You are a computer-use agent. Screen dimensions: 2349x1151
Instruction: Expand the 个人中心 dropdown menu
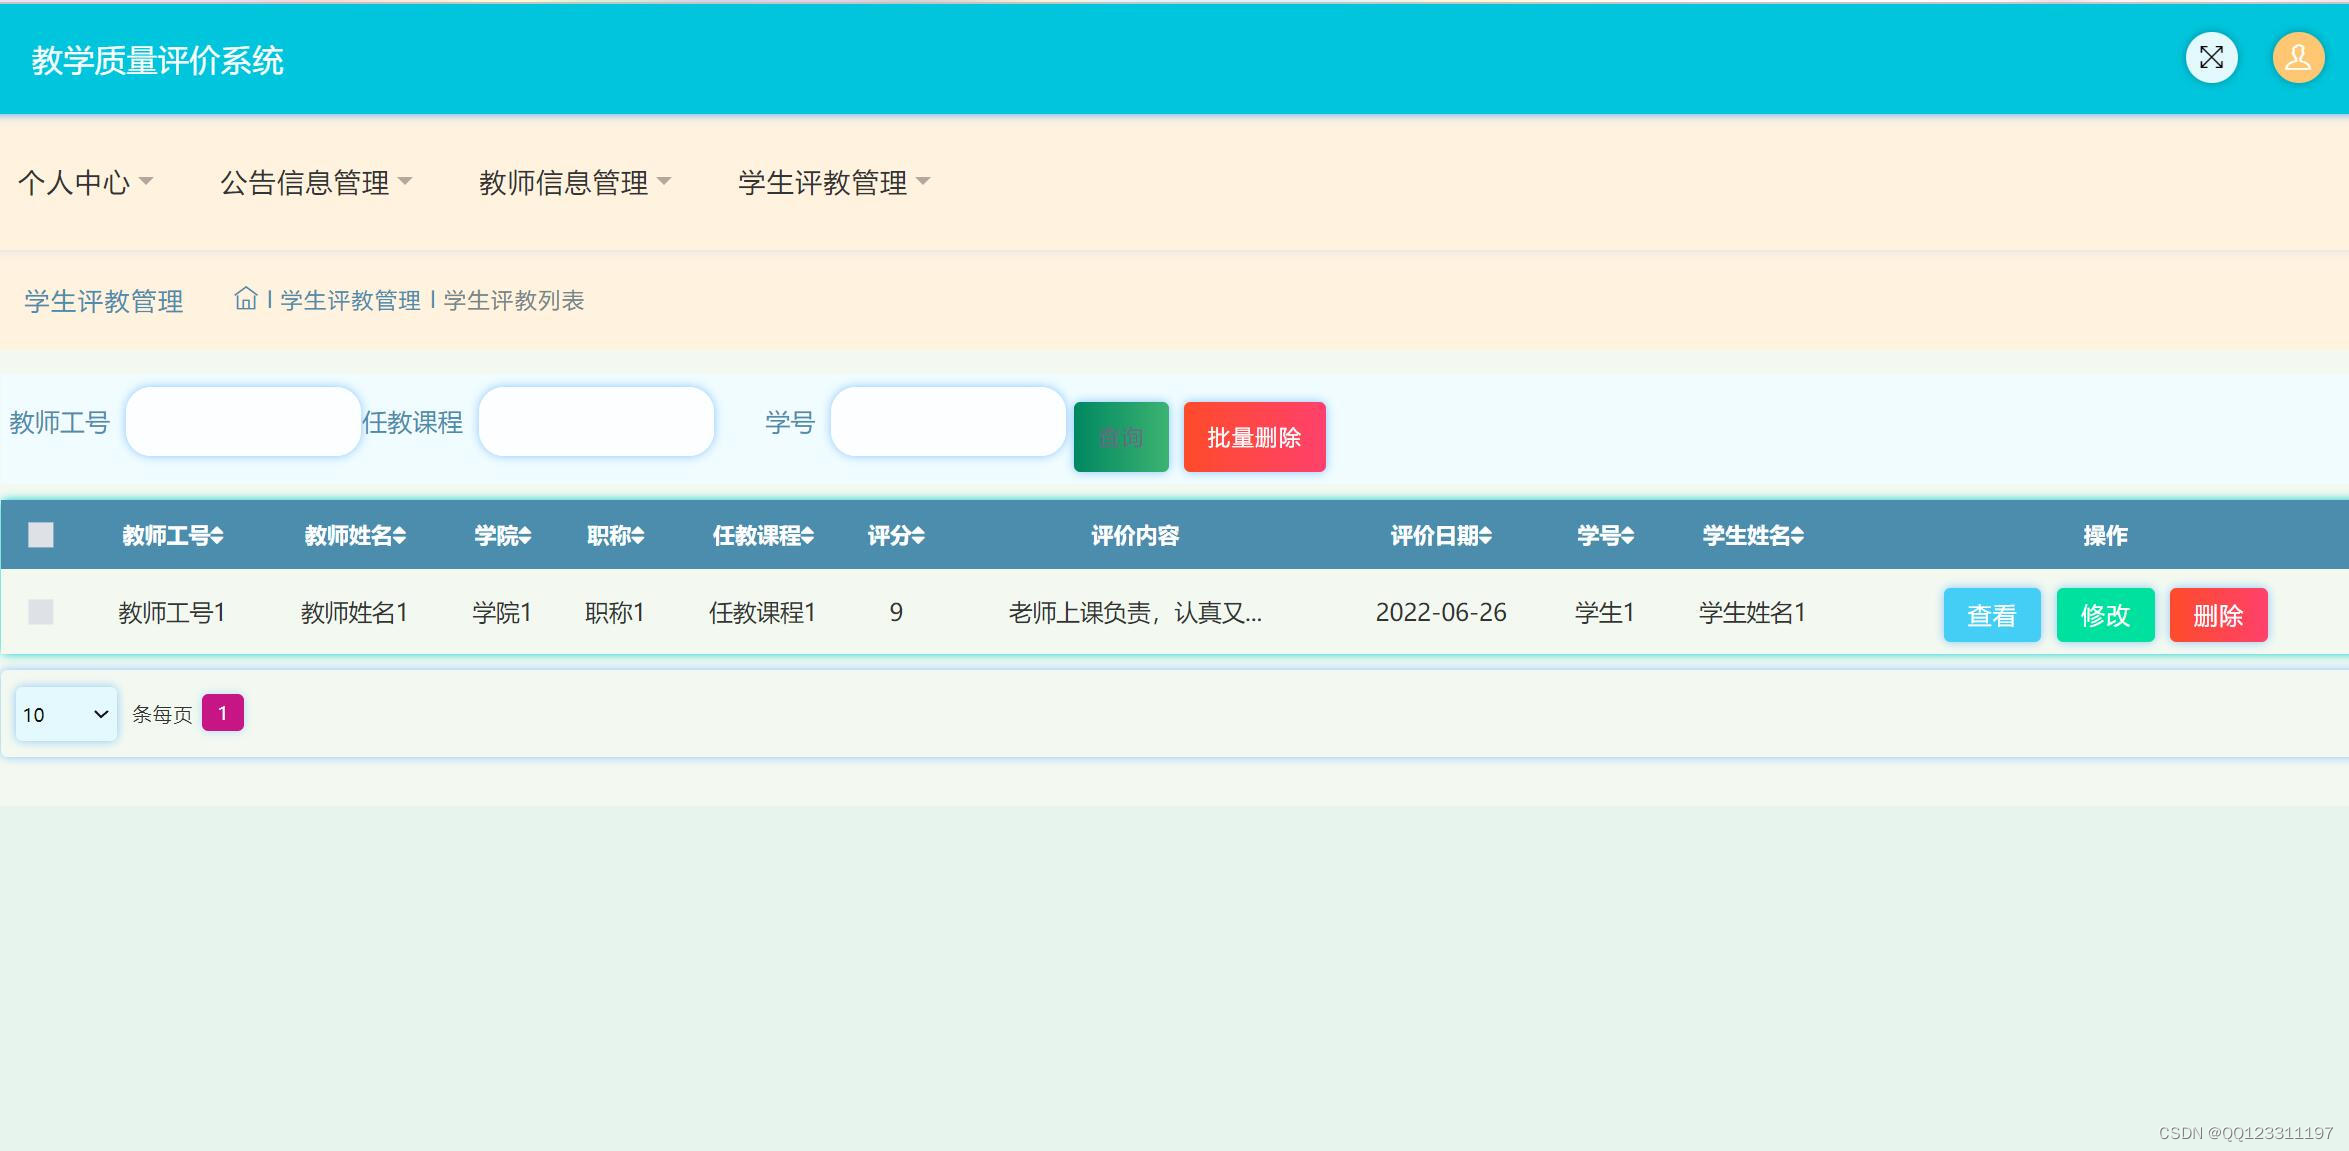click(85, 182)
